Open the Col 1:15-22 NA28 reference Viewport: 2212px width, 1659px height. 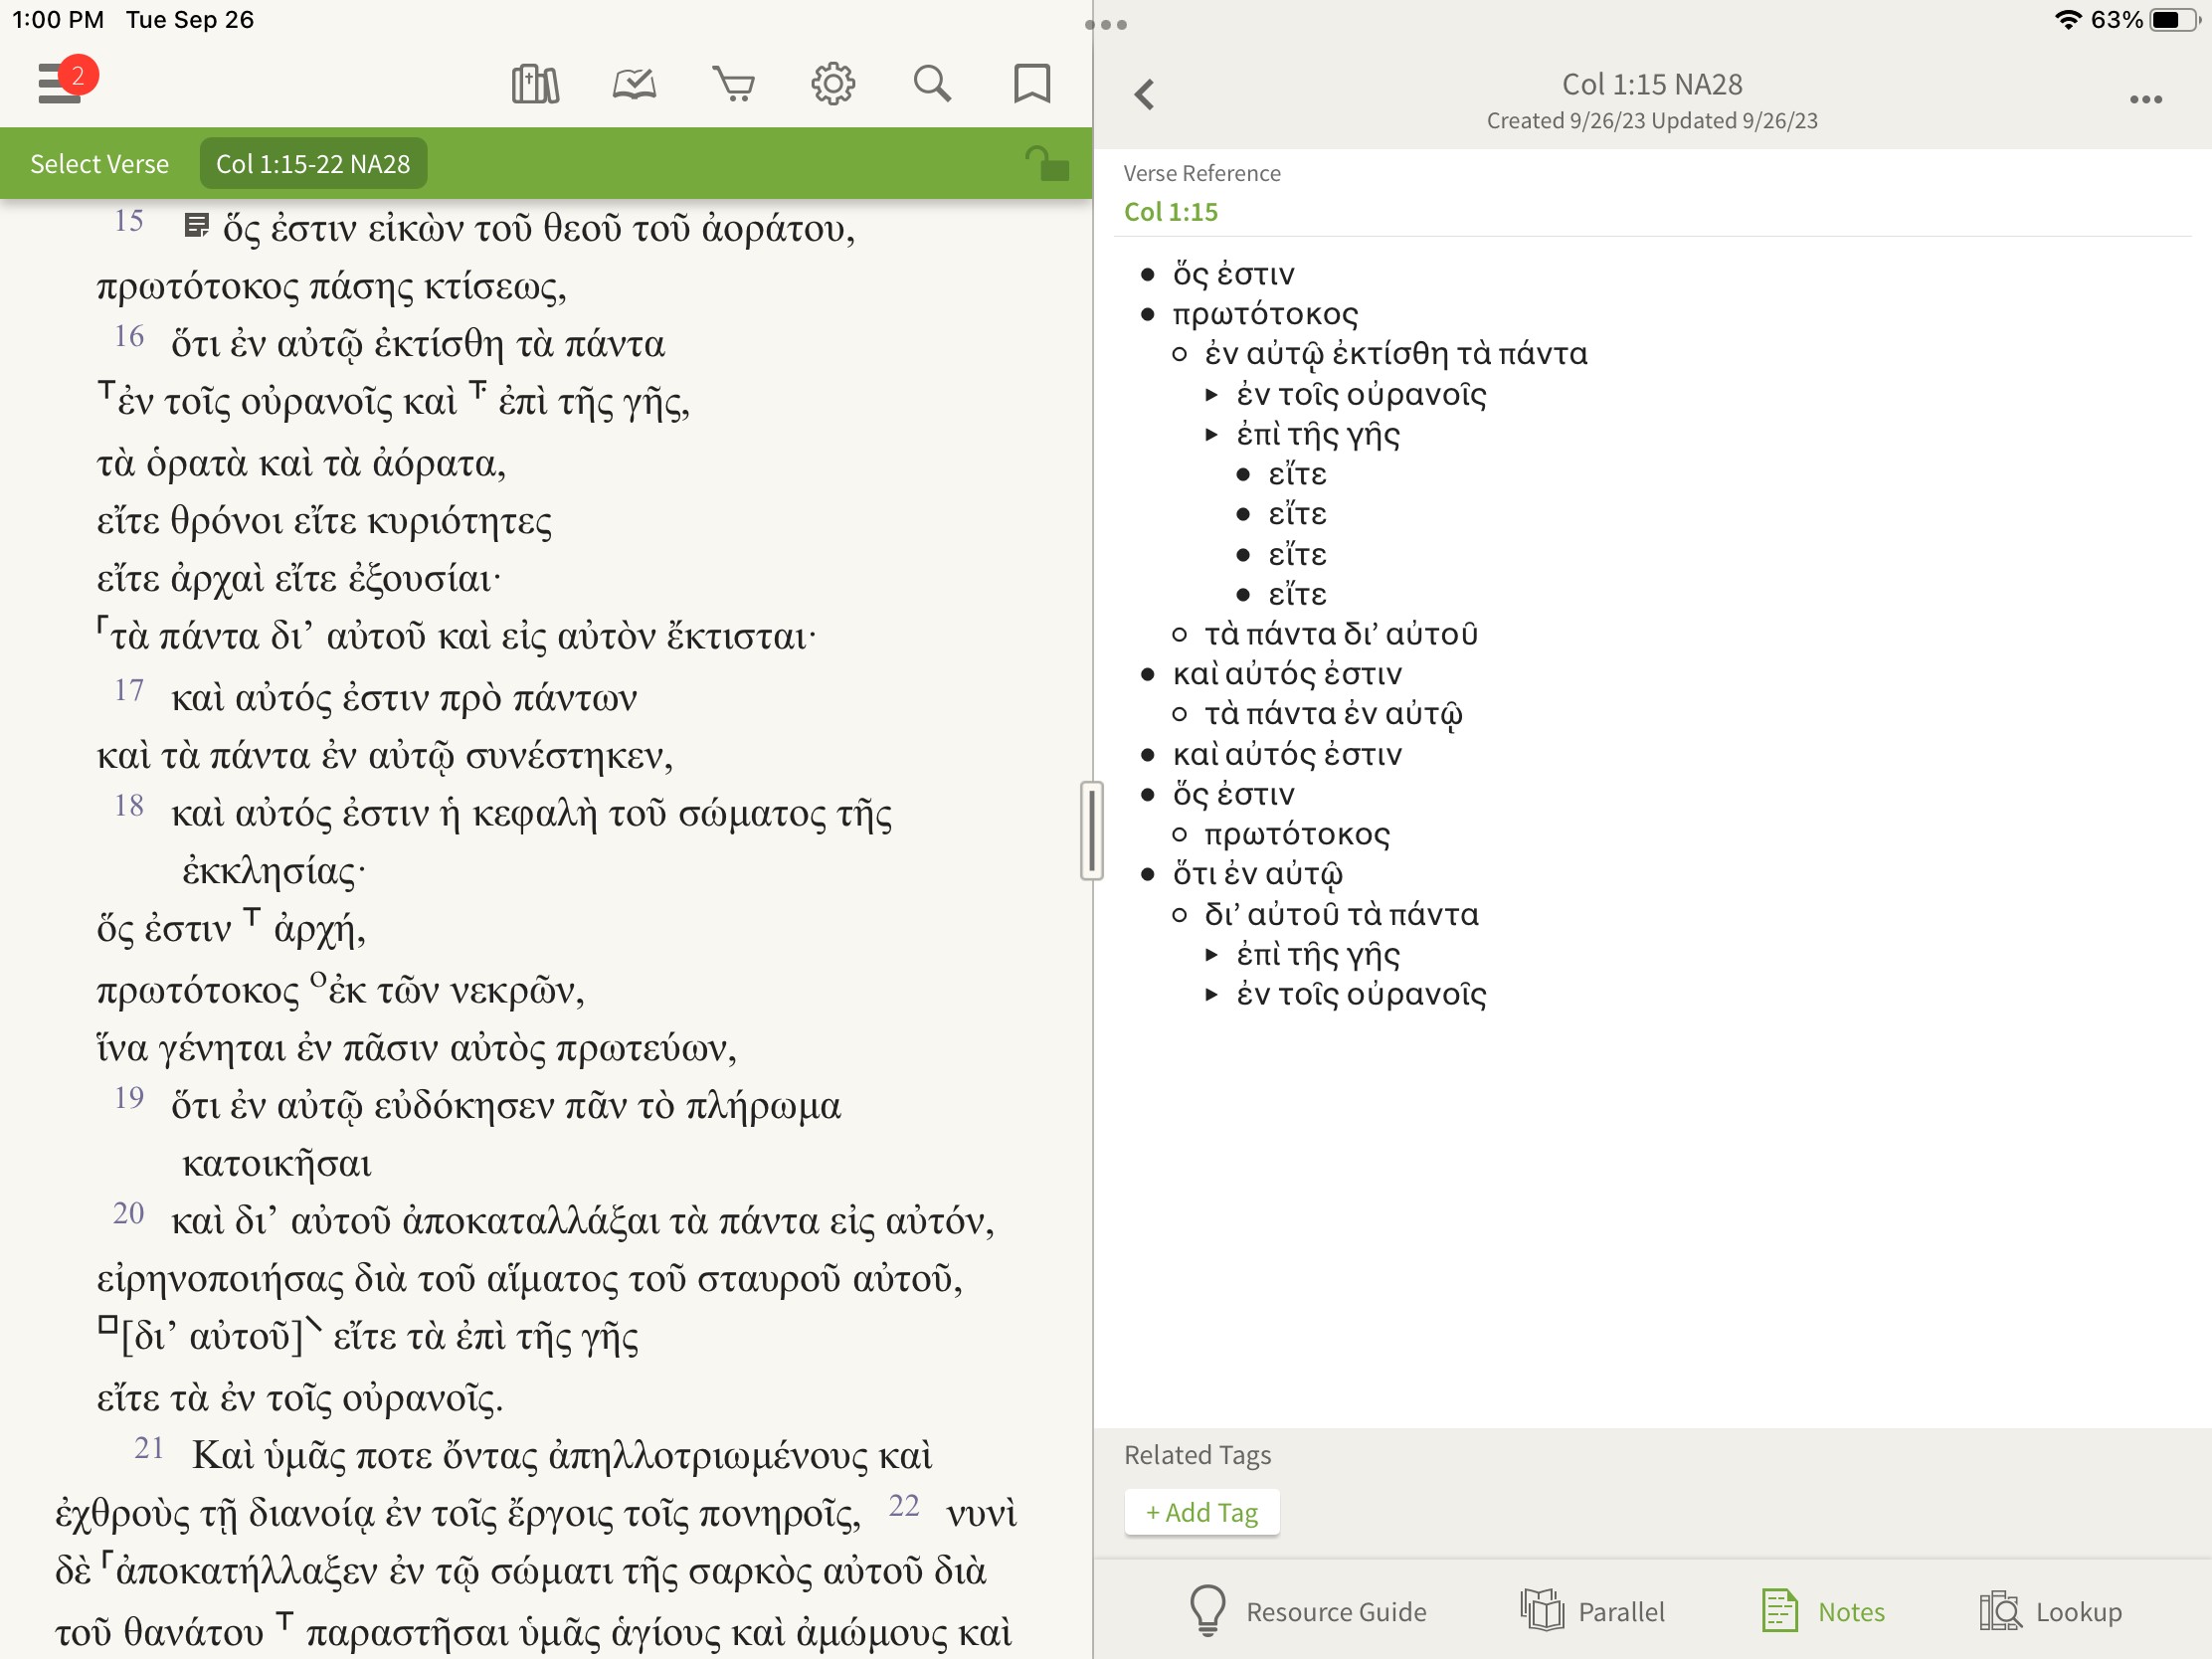[313, 164]
